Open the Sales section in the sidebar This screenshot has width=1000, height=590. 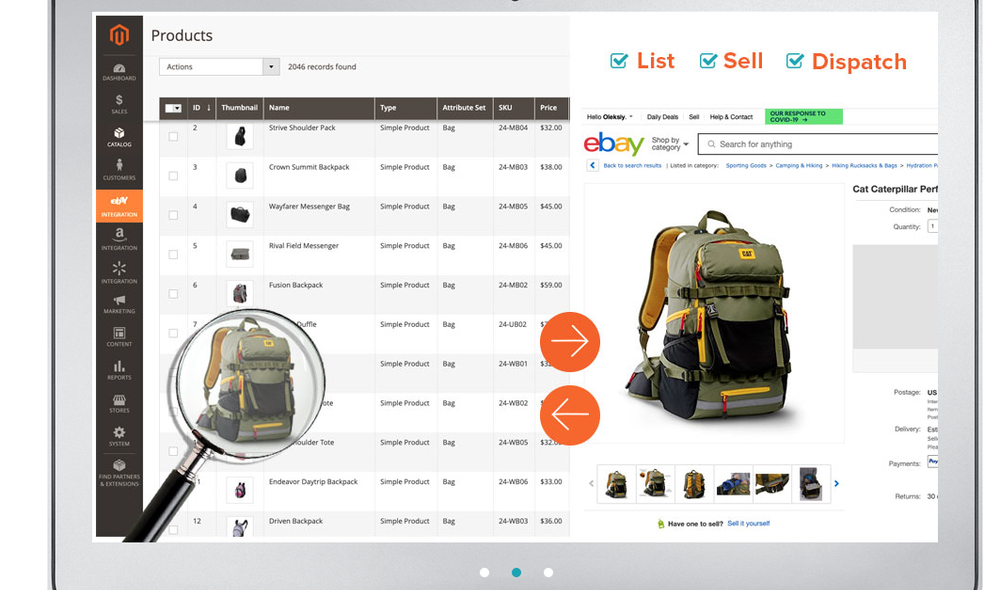[119, 103]
